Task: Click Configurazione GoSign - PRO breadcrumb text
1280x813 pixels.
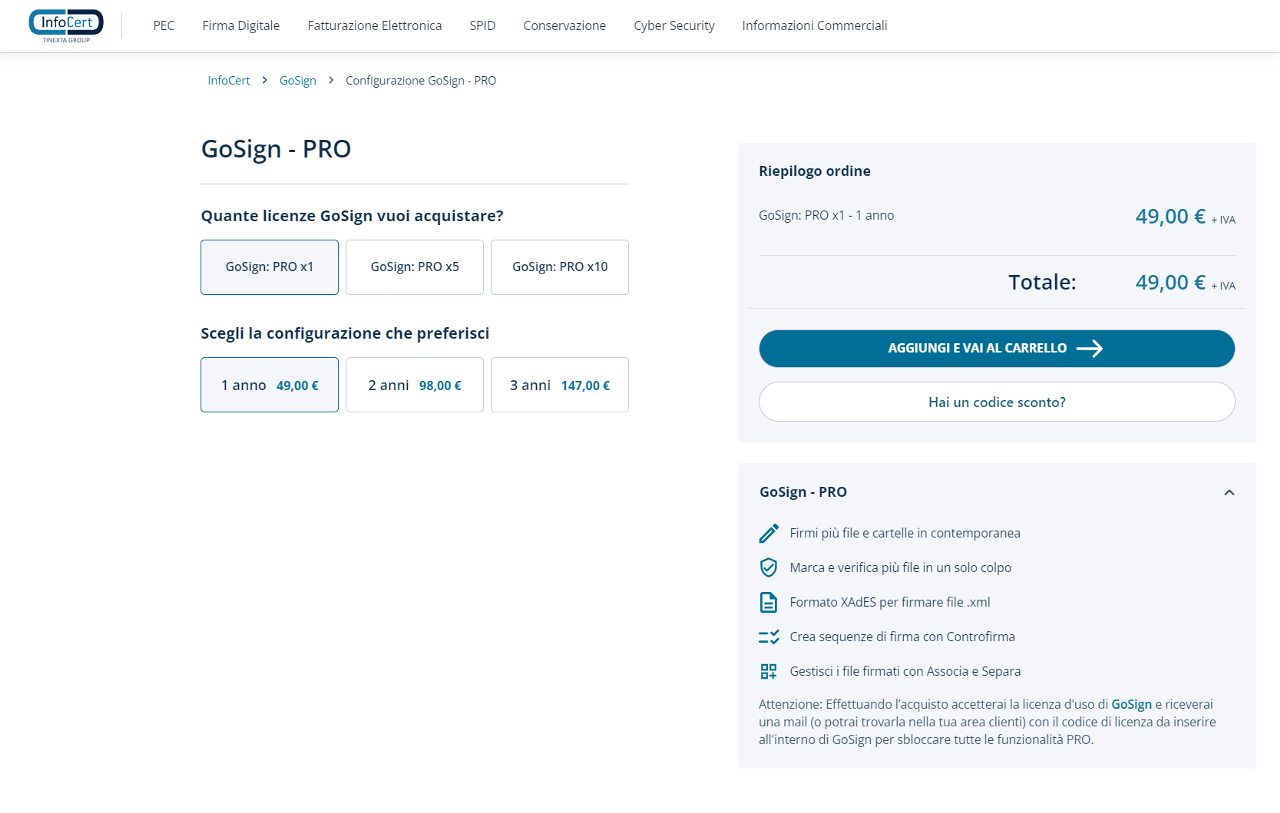Action: (x=421, y=80)
